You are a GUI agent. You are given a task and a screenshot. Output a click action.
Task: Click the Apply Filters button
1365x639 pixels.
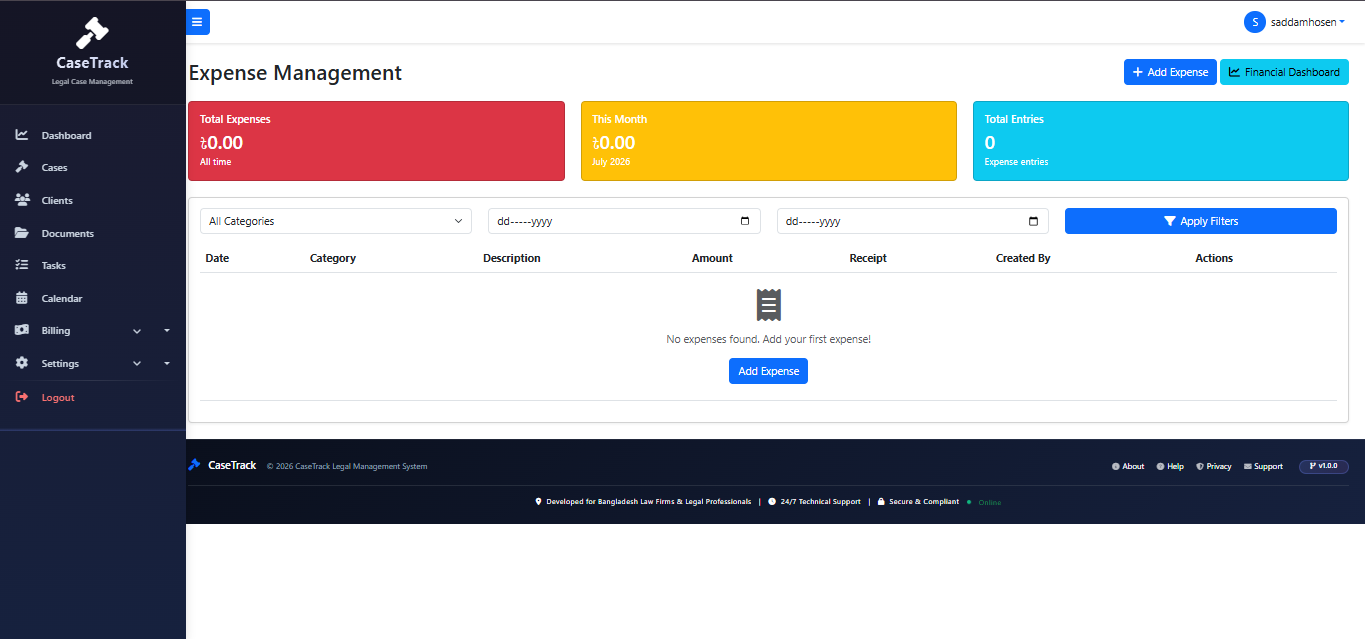point(1200,221)
